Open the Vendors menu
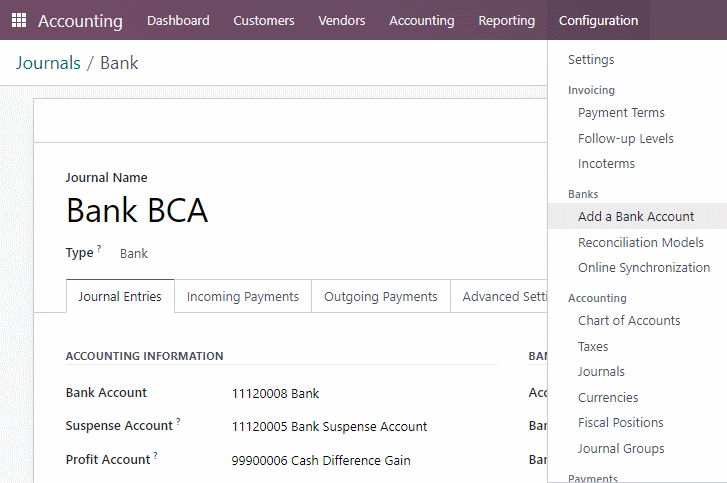The width and height of the screenshot is (727, 483). [x=342, y=20]
